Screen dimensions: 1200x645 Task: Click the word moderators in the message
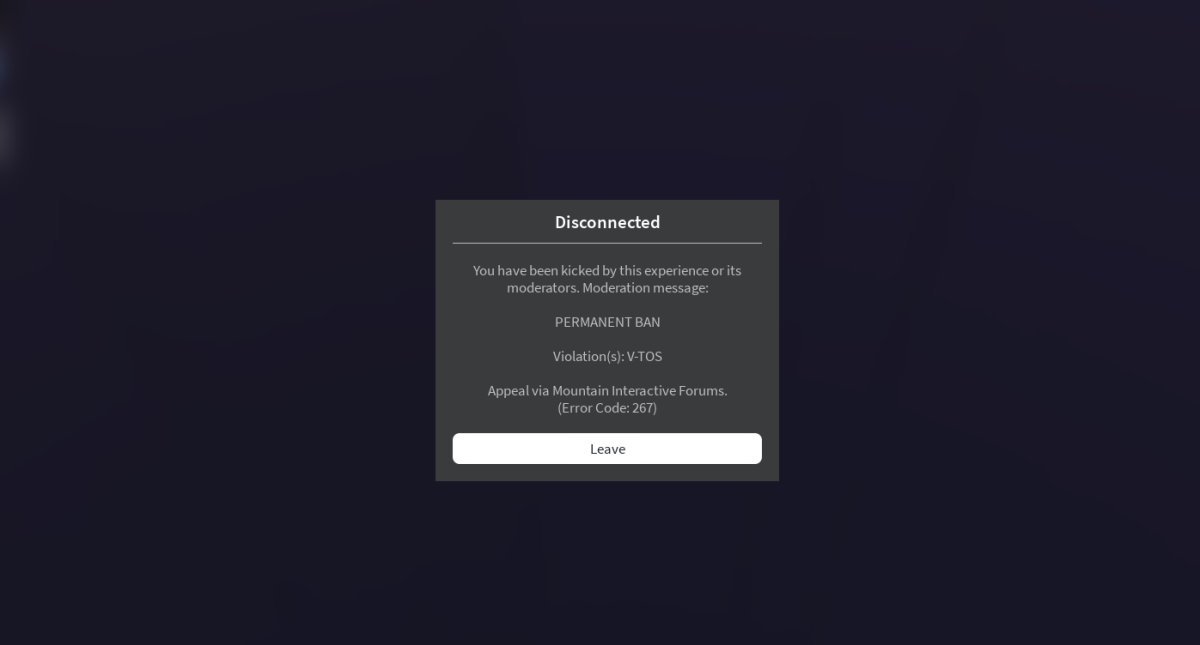[x=543, y=288]
